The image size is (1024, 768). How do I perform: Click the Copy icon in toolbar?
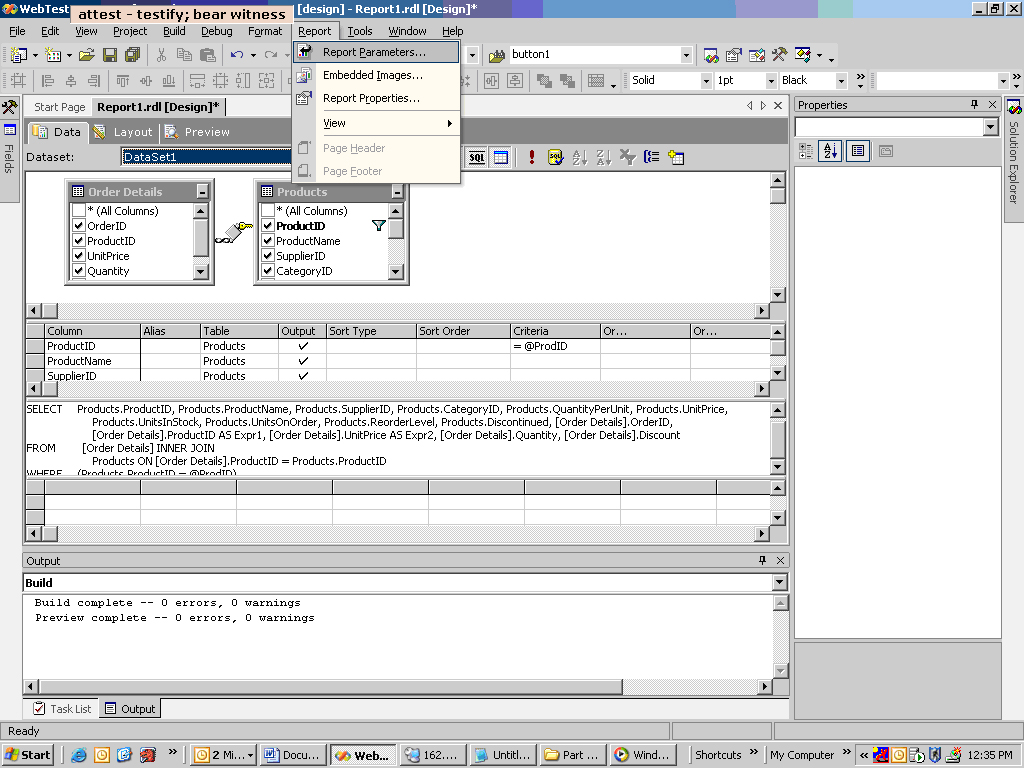coord(184,55)
